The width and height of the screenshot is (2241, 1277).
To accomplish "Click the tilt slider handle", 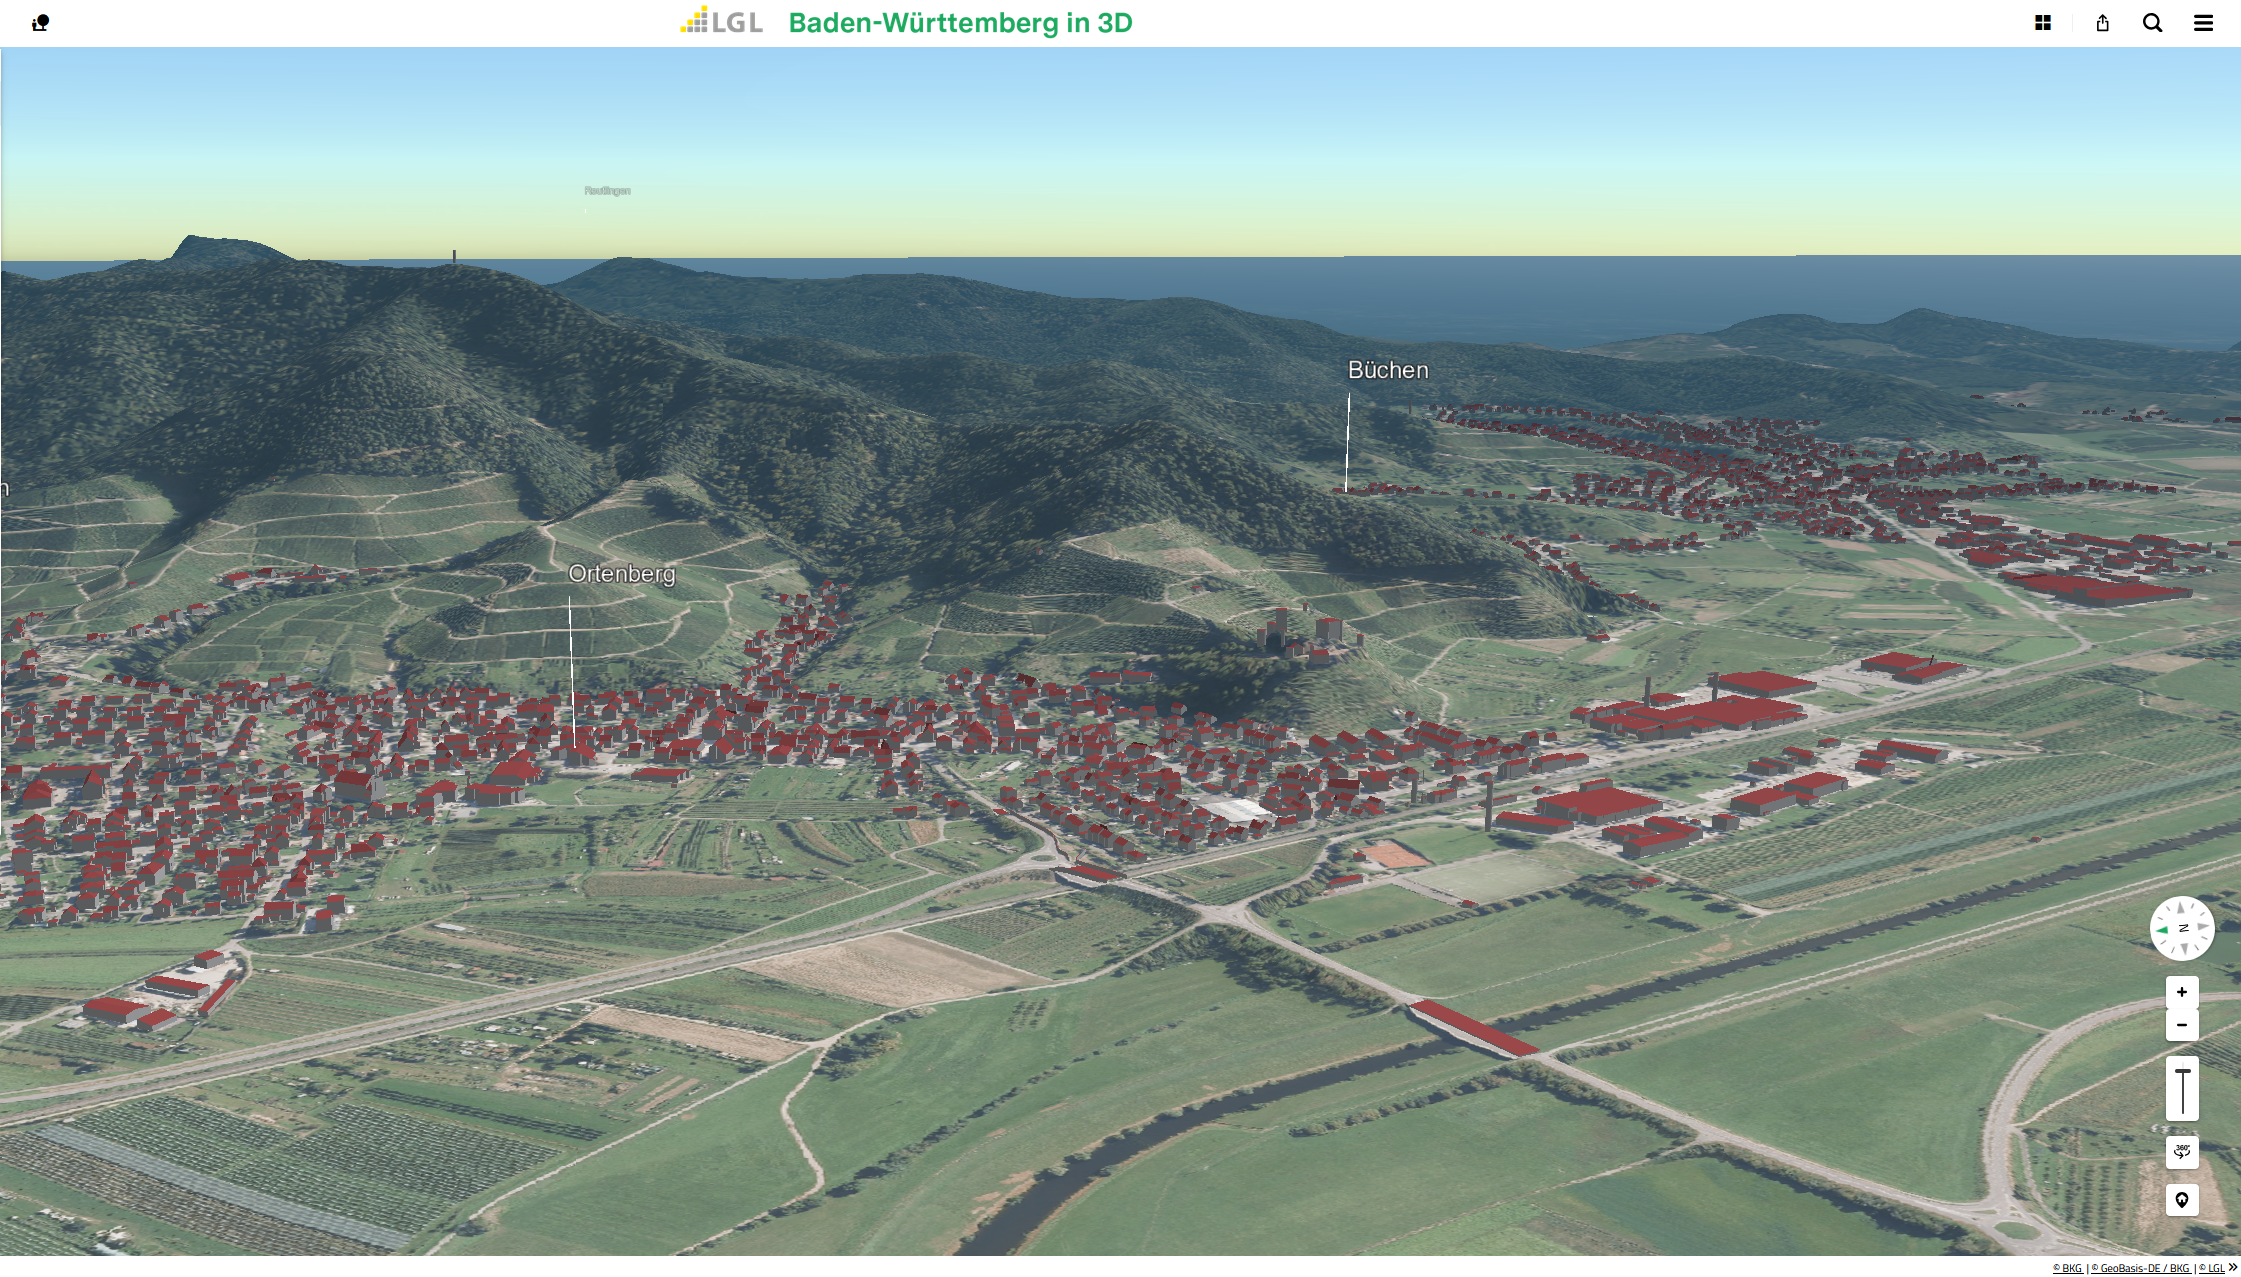I will pyautogui.click(x=2183, y=1072).
